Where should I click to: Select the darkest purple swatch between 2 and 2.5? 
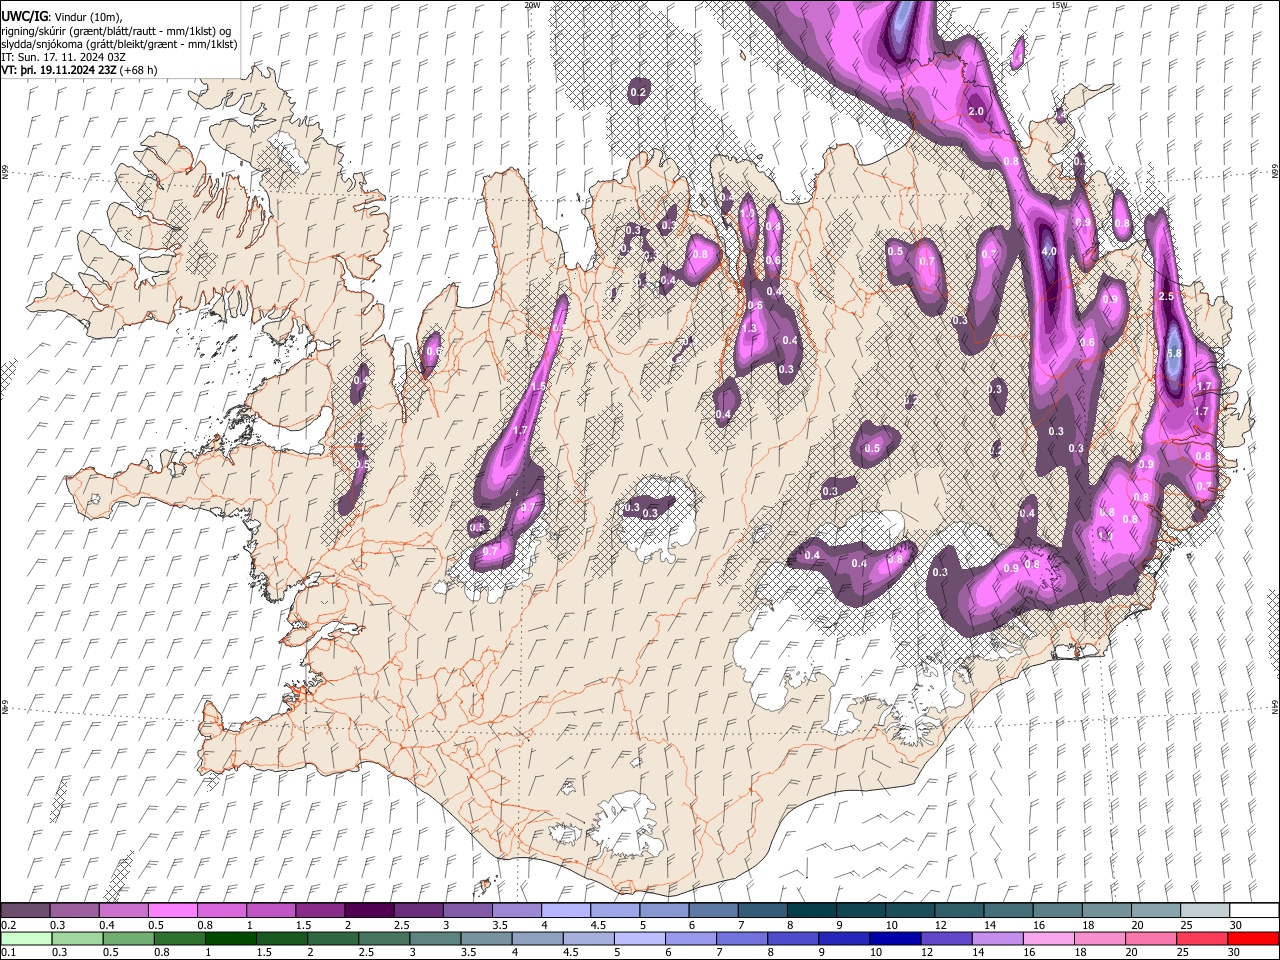coord(369,911)
